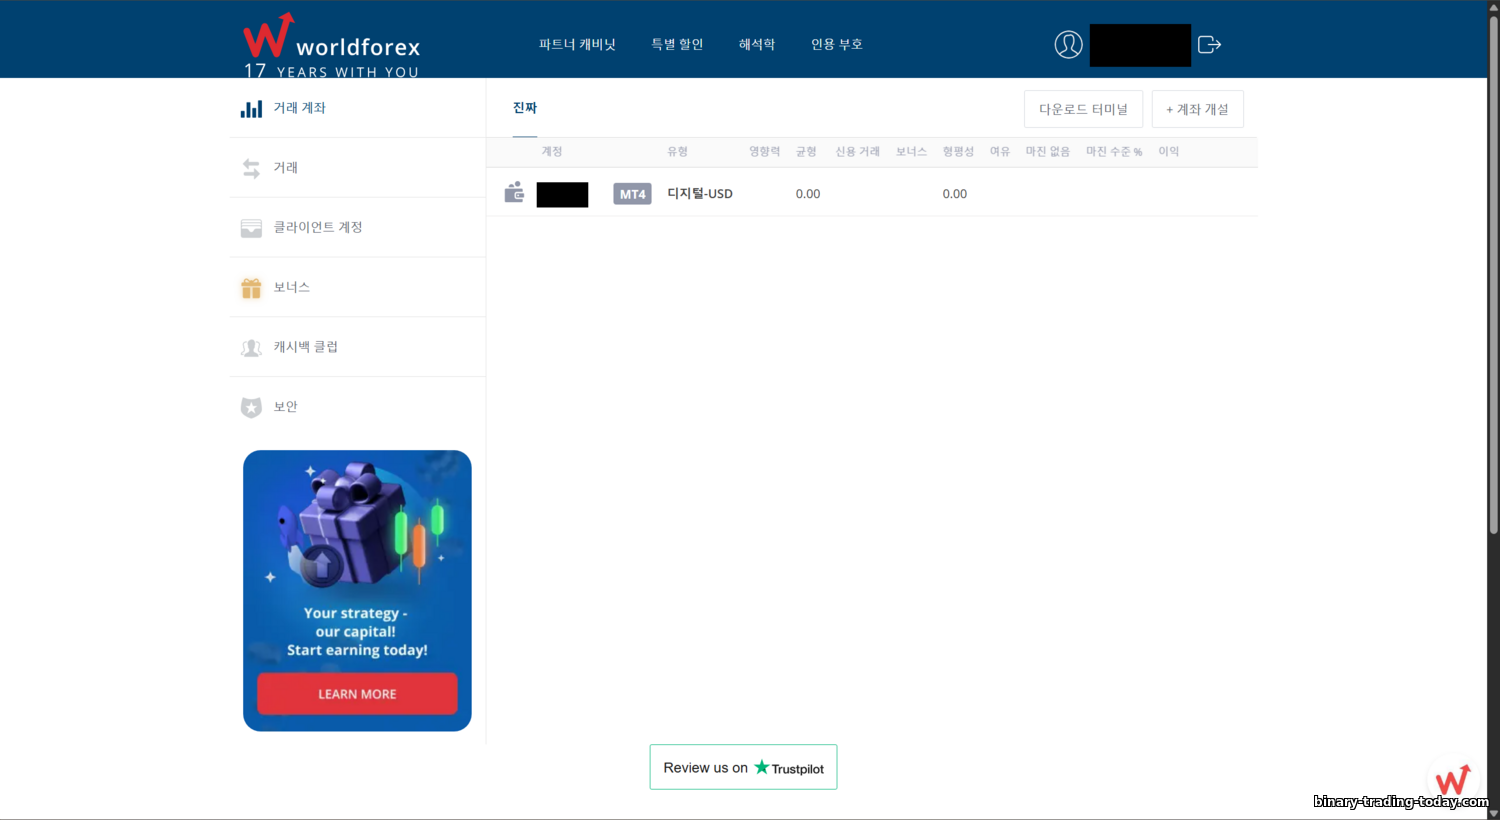Image resolution: width=1500 pixels, height=820 pixels.
Task: Open the Review us on Trustpilot link
Action: [x=743, y=767]
